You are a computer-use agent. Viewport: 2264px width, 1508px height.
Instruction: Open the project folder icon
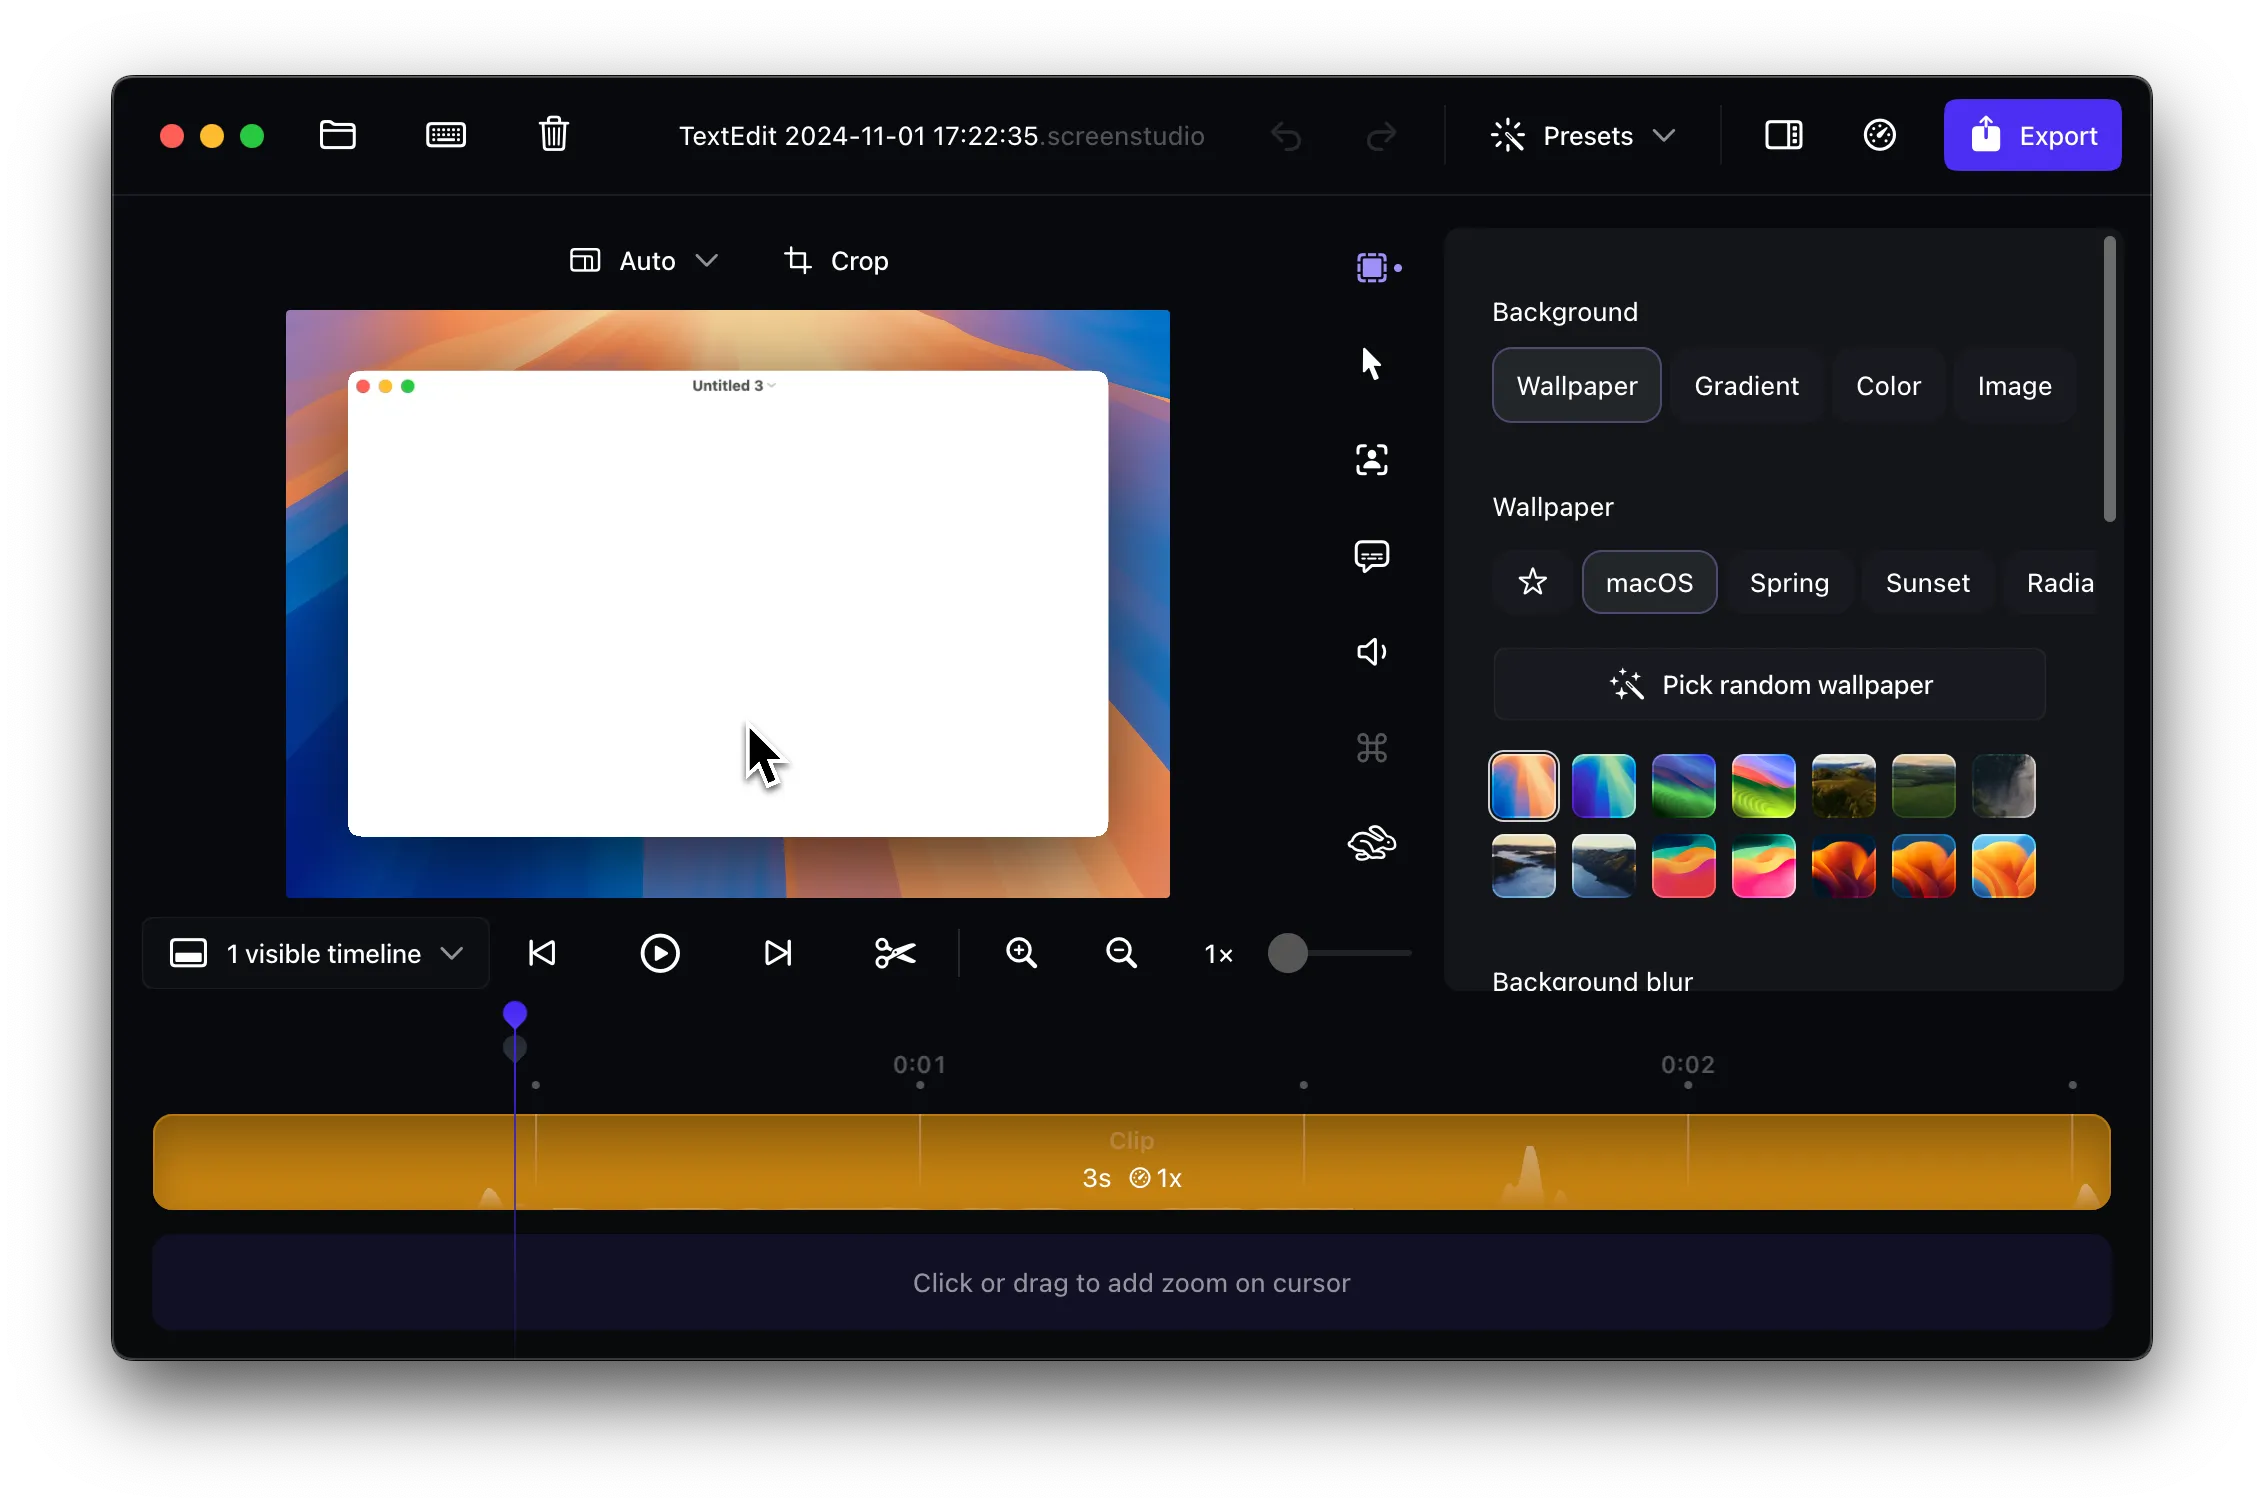coord(338,134)
